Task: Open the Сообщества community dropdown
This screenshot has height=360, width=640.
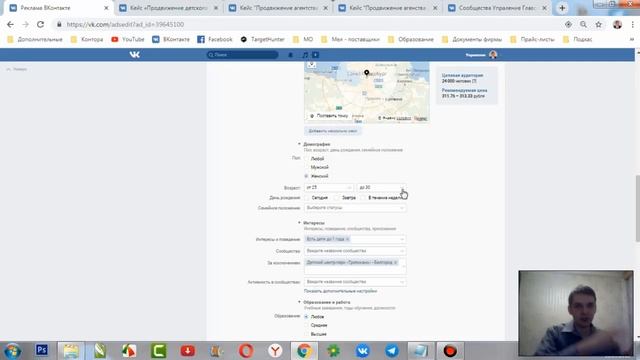Action: point(355,251)
